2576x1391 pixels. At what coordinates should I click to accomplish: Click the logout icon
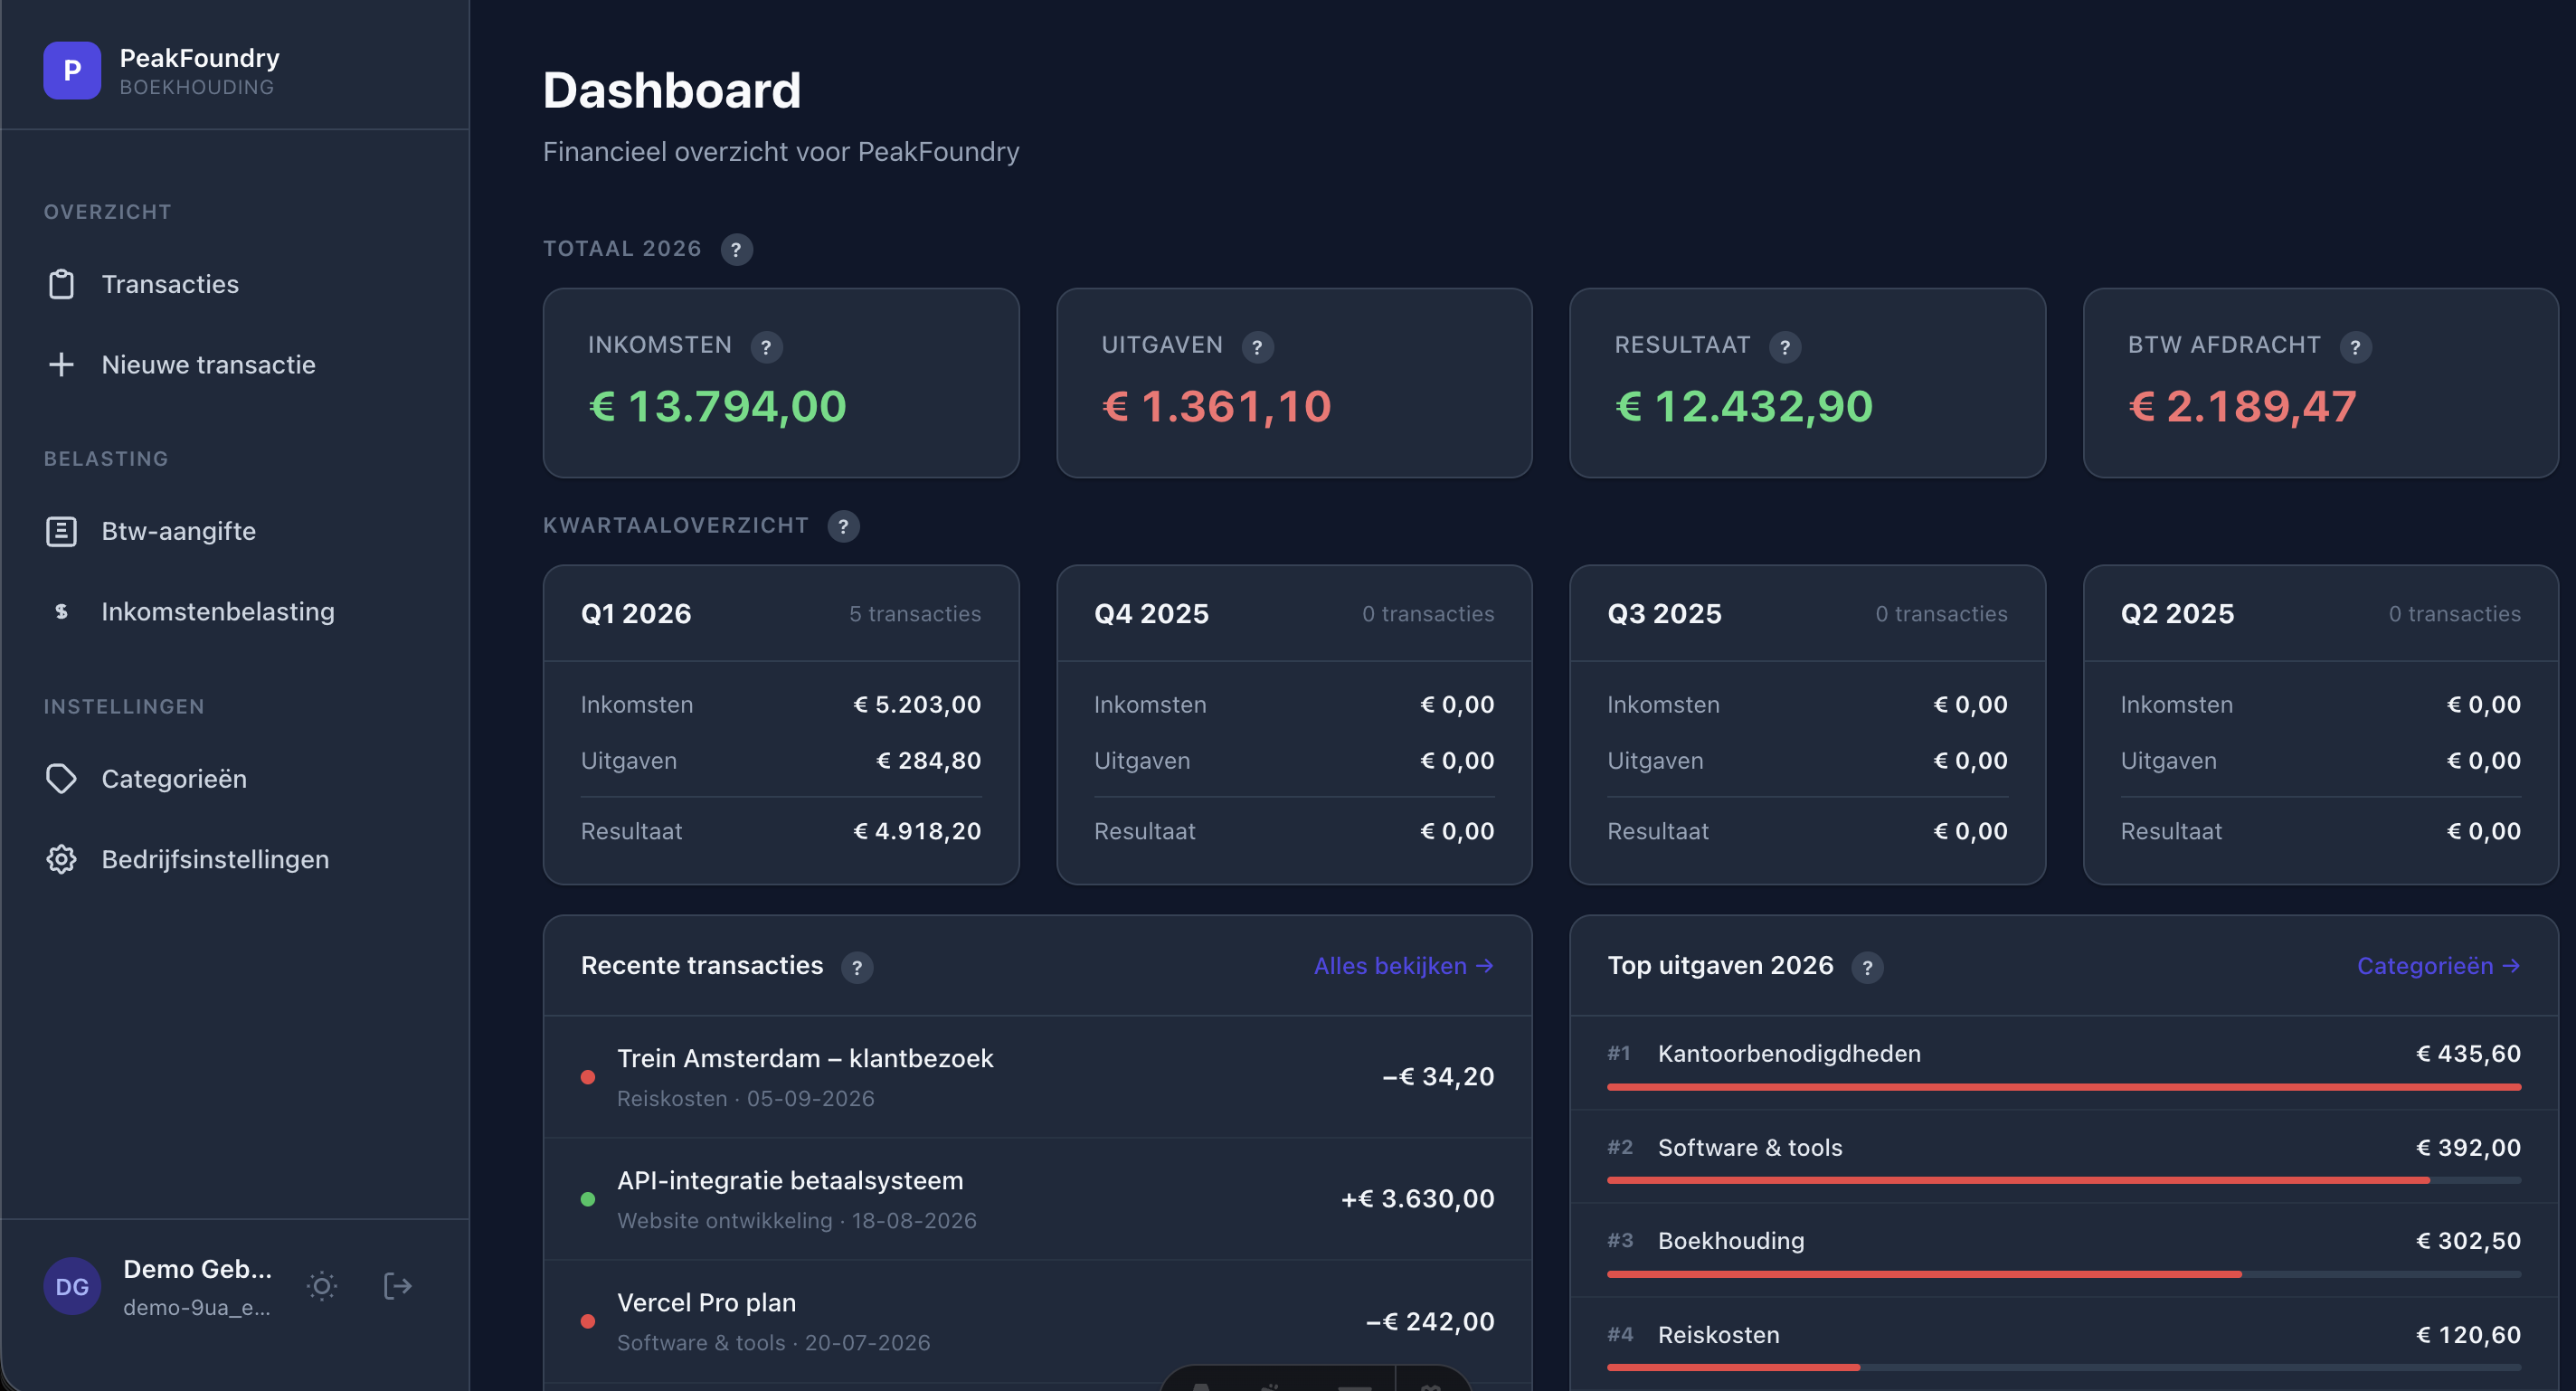pyautogui.click(x=397, y=1285)
